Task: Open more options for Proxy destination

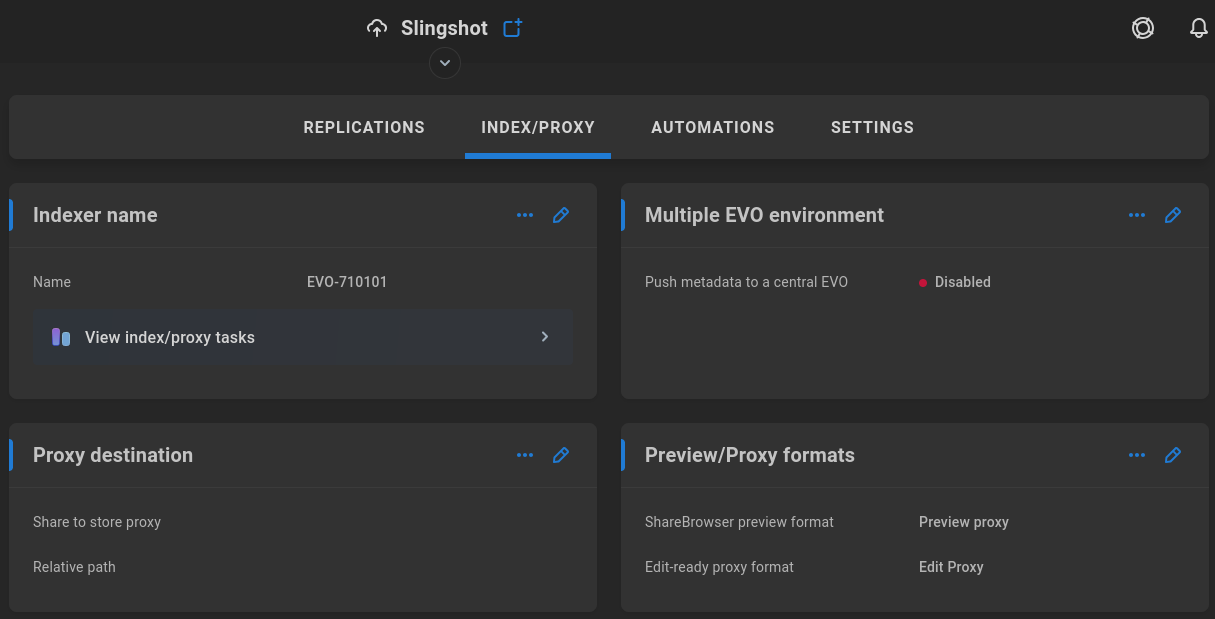Action: point(525,455)
